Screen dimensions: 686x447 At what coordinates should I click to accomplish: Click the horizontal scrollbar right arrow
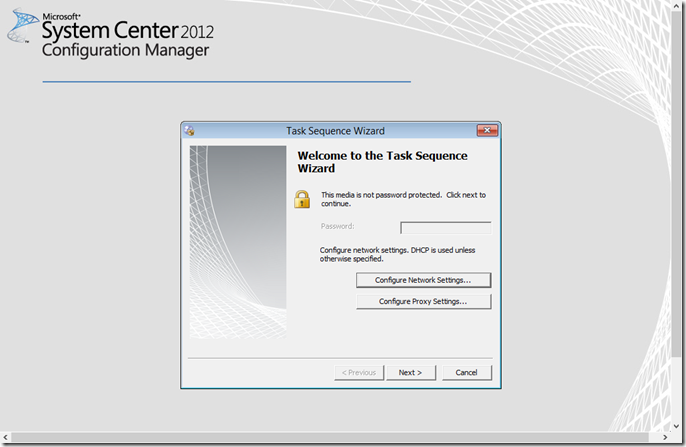(x=665, y=437)
